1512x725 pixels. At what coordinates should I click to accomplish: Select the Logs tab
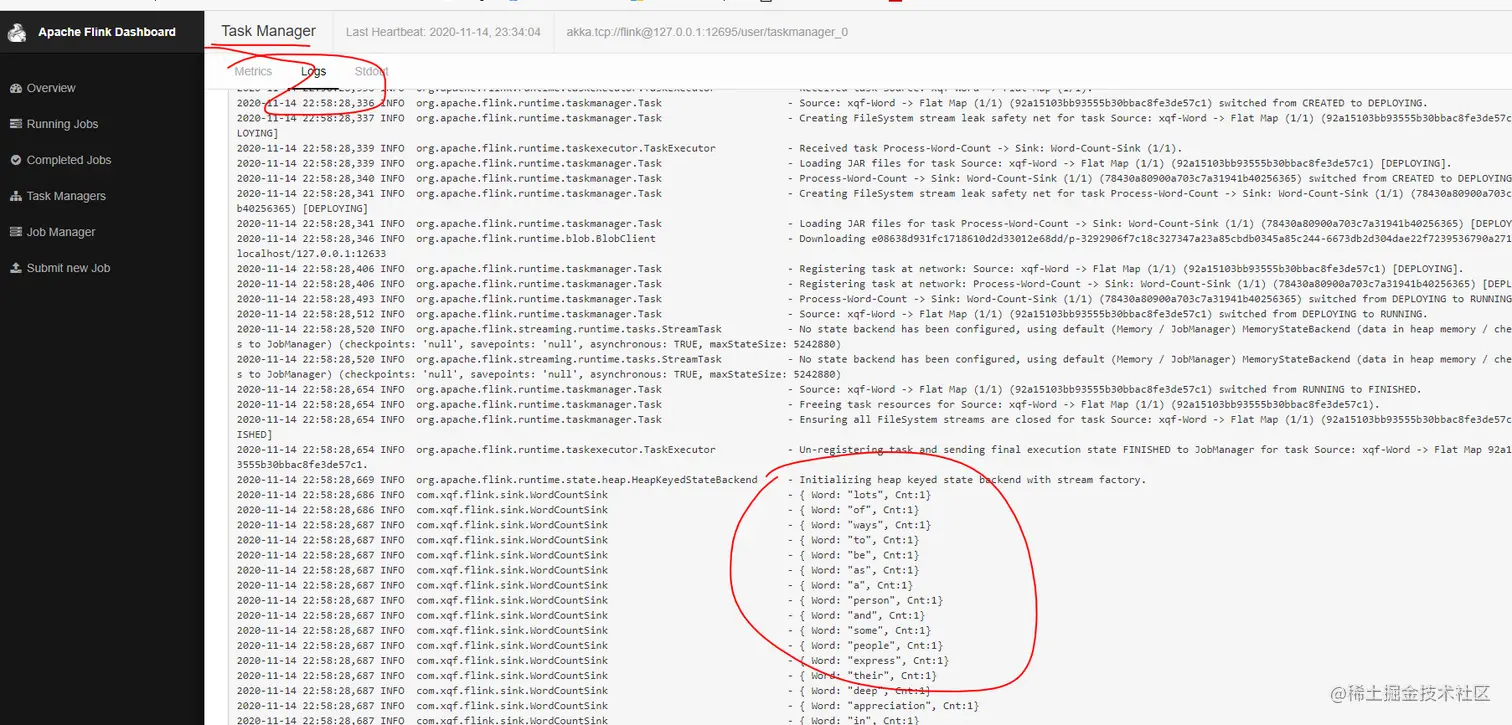point(313,71)
